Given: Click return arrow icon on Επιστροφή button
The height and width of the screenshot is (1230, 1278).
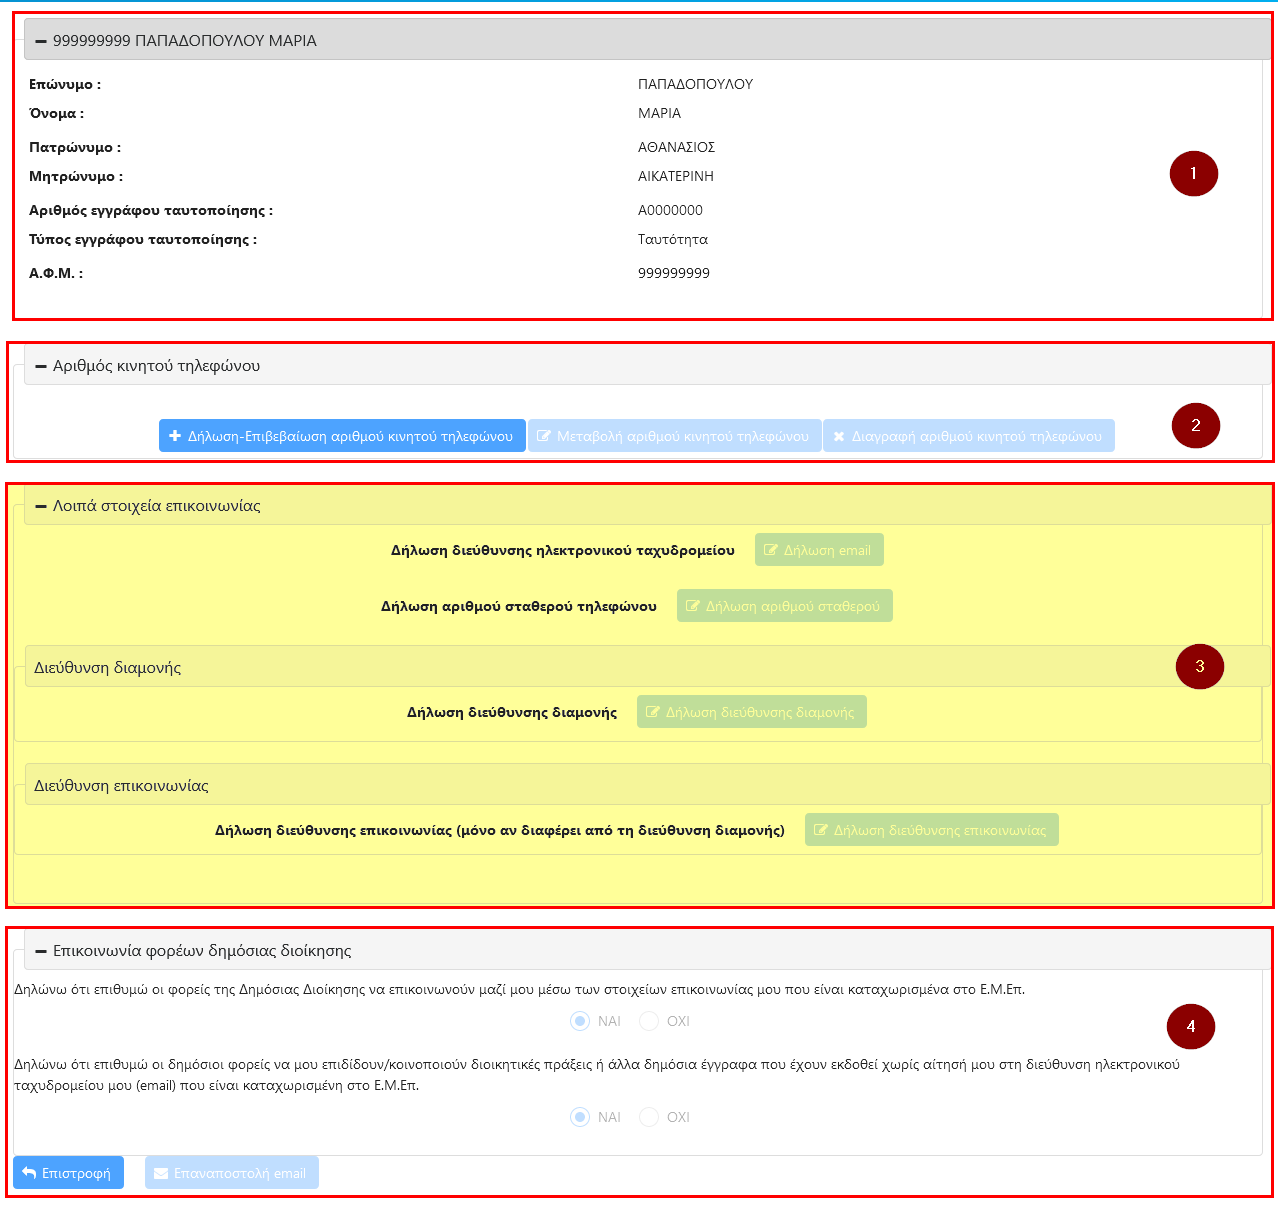Looking at the screenshot, I should 29,1173.
